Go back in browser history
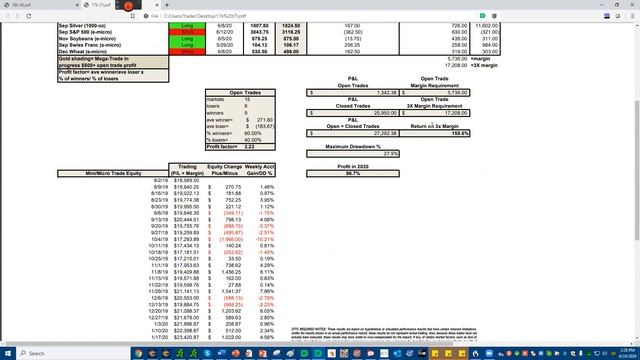640x360 pixels. click(x=7, y=16)
